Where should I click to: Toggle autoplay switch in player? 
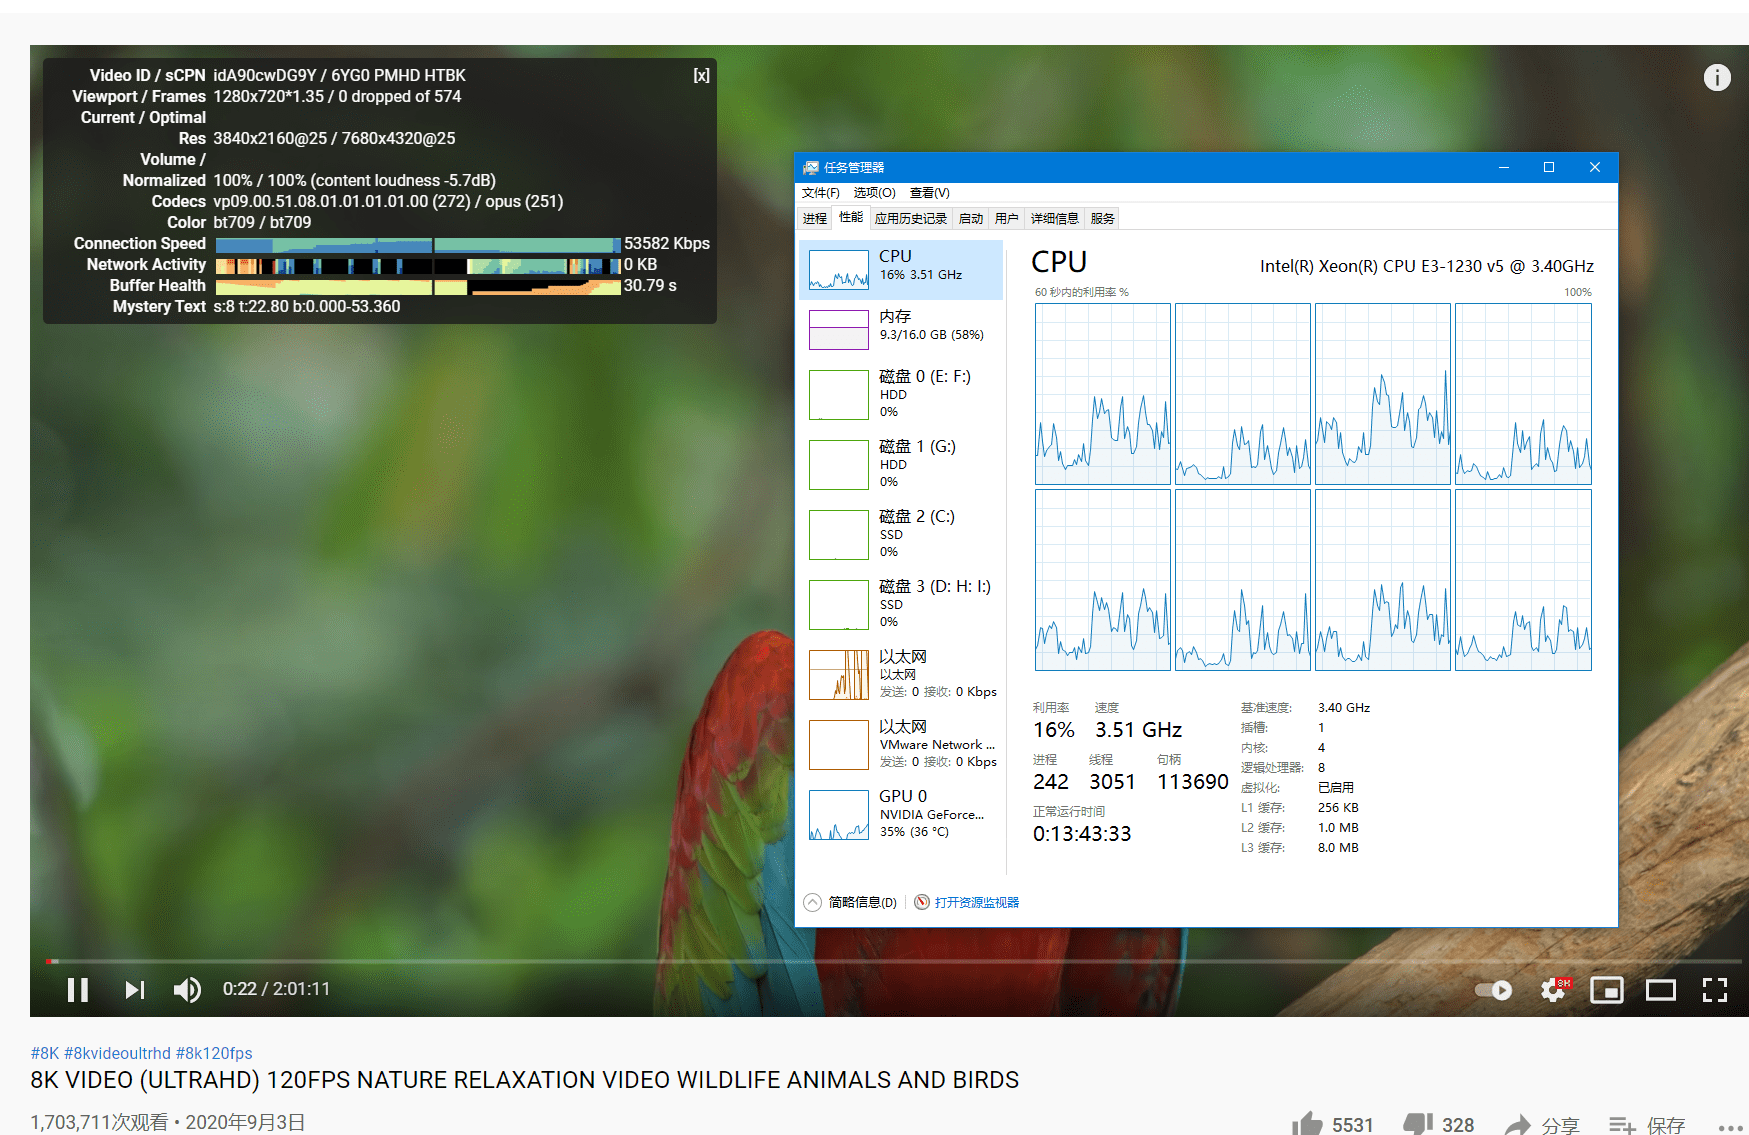tap(1492, 990)
